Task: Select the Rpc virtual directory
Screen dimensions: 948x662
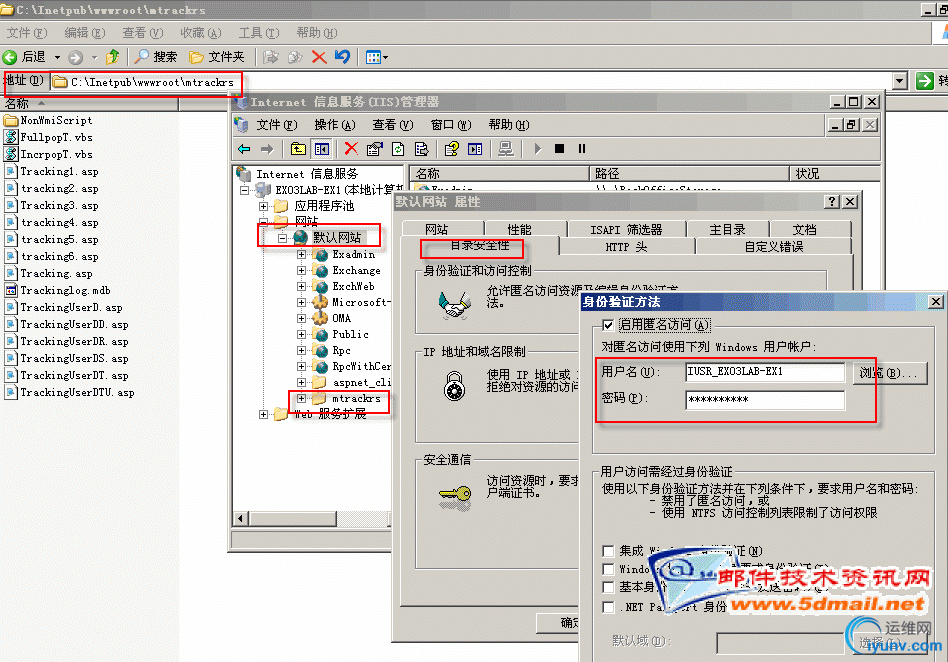Action: pyautogui.click(x=341, y=351)
